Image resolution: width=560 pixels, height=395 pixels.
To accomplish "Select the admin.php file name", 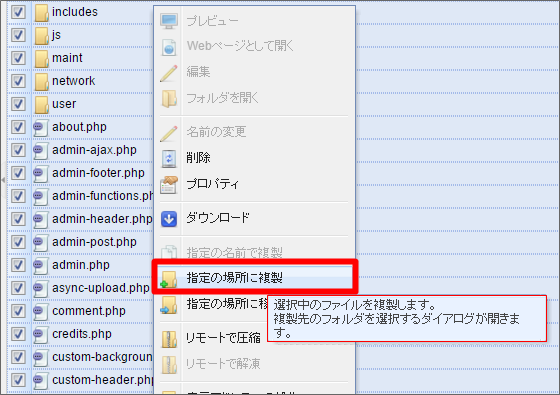I will pyautogui.click(x=81, y=265).
